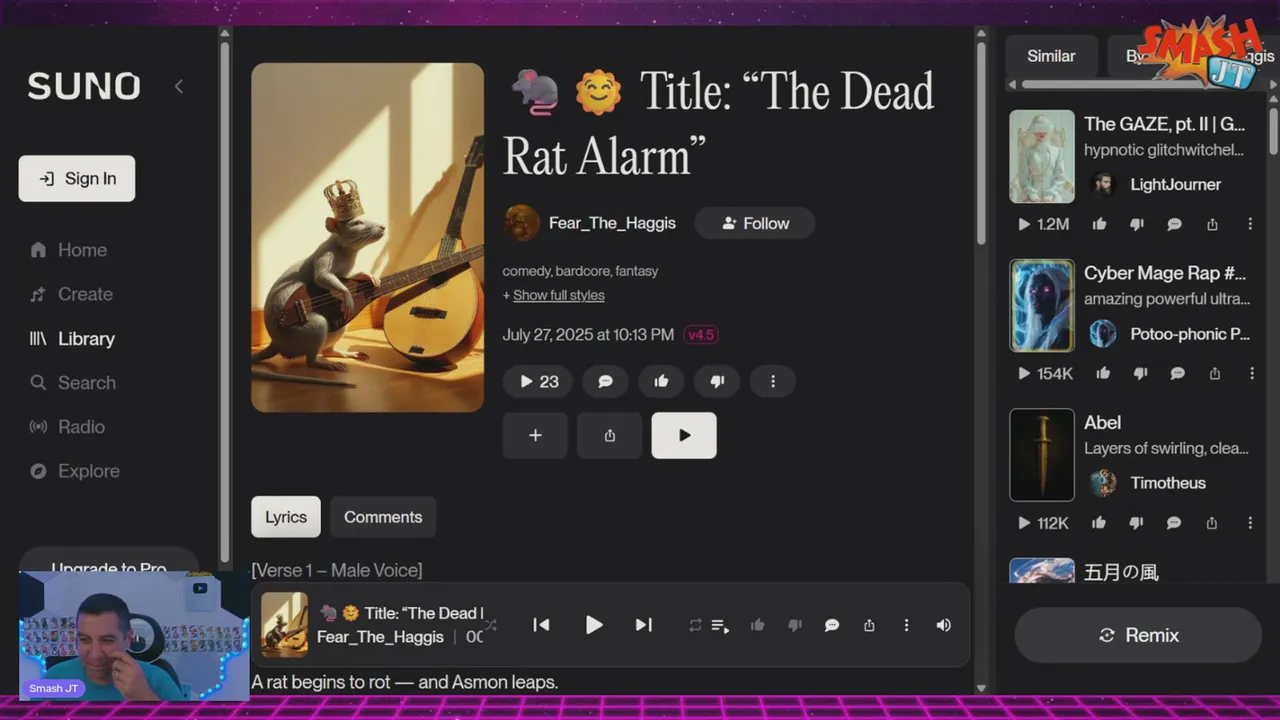
Task: Toggle repeat in player bar
Action: pos(695,625)
